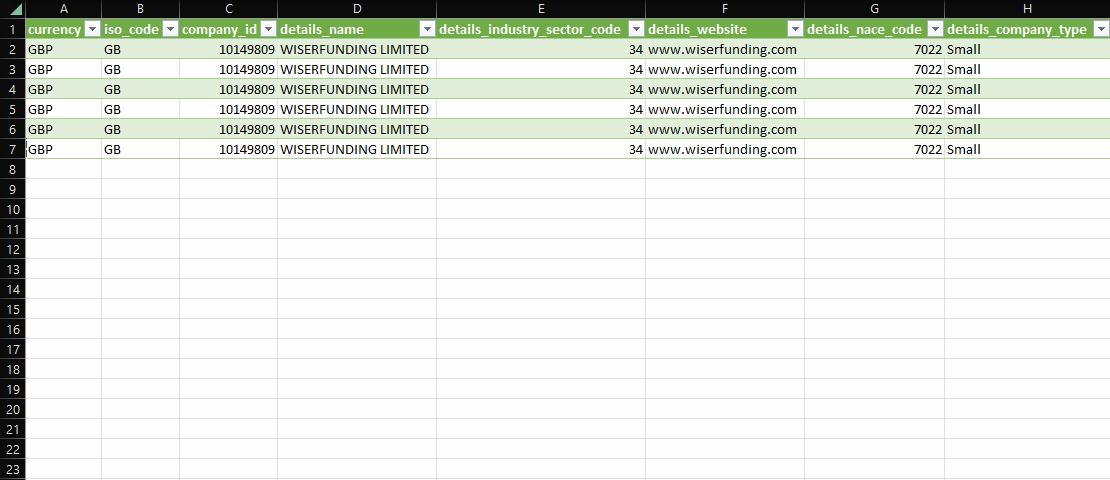The width and height of the screenshot is (1110, 480).
Task: Select GB cell in row 6
Action: pos(140,130)
